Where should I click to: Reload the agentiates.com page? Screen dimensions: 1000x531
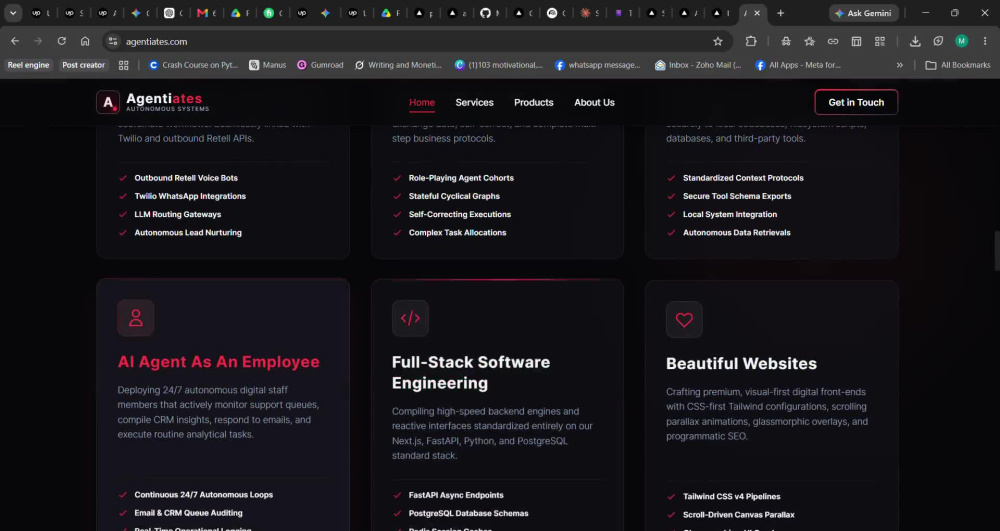(x=61, y=41)
